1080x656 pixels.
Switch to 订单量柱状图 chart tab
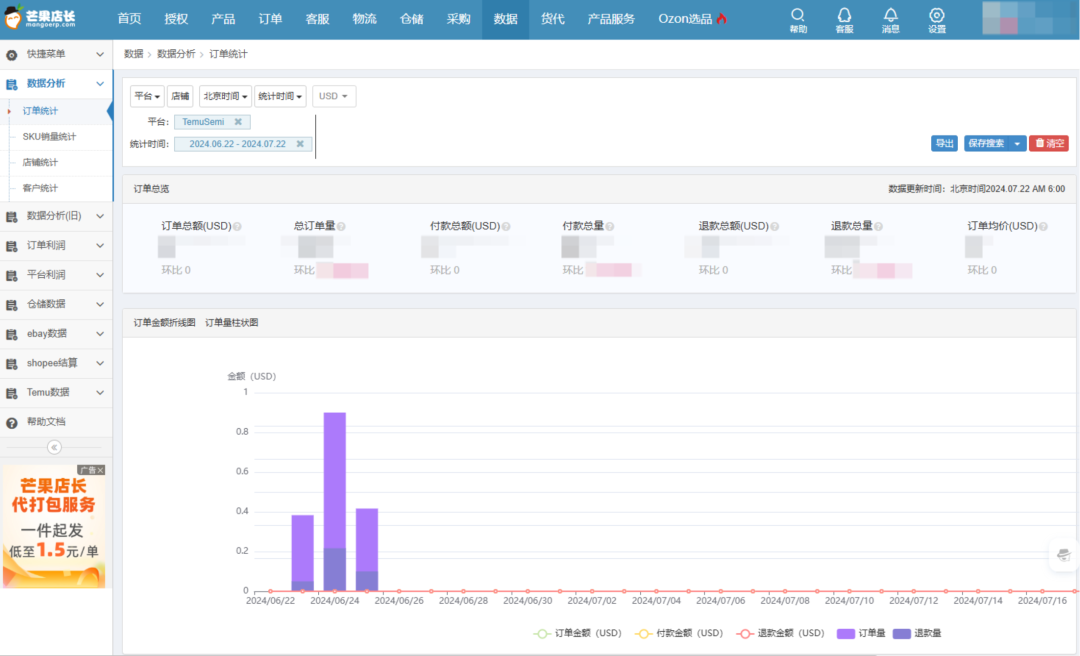pyautogui.click(x=231, y=322)
